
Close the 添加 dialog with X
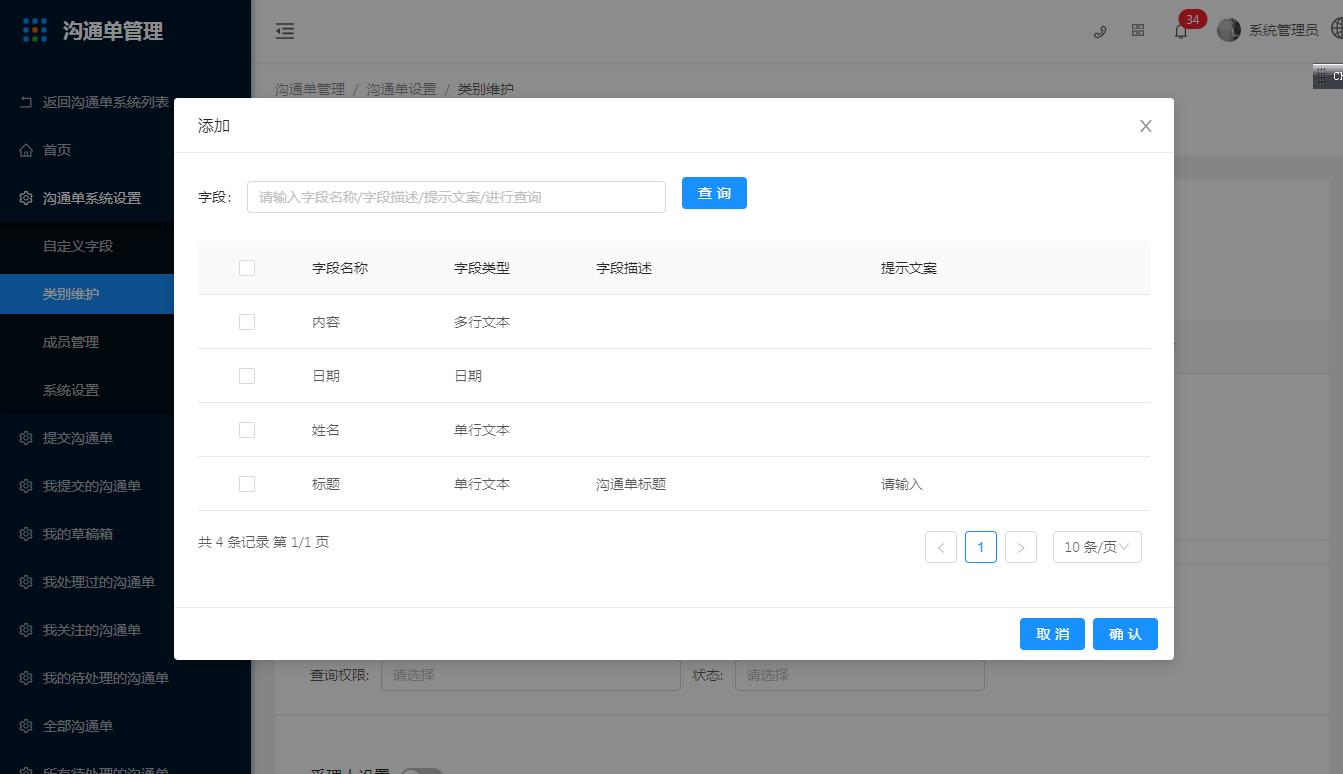[1146, 126]
